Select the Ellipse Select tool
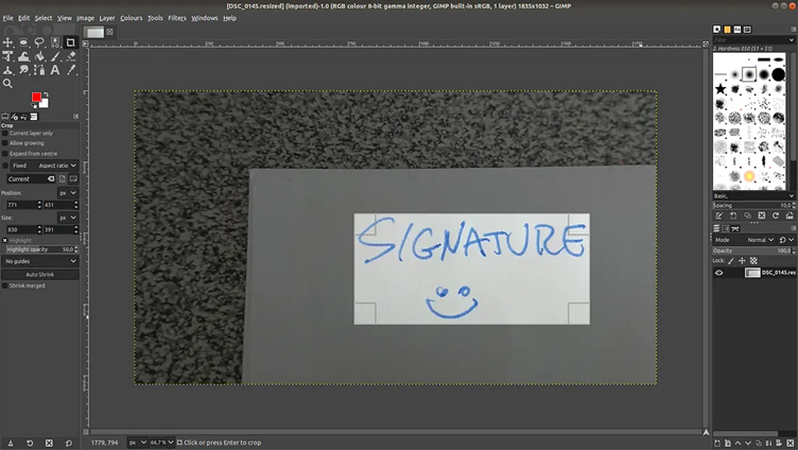Screen dimensions: 798x450 click(23, 42)
